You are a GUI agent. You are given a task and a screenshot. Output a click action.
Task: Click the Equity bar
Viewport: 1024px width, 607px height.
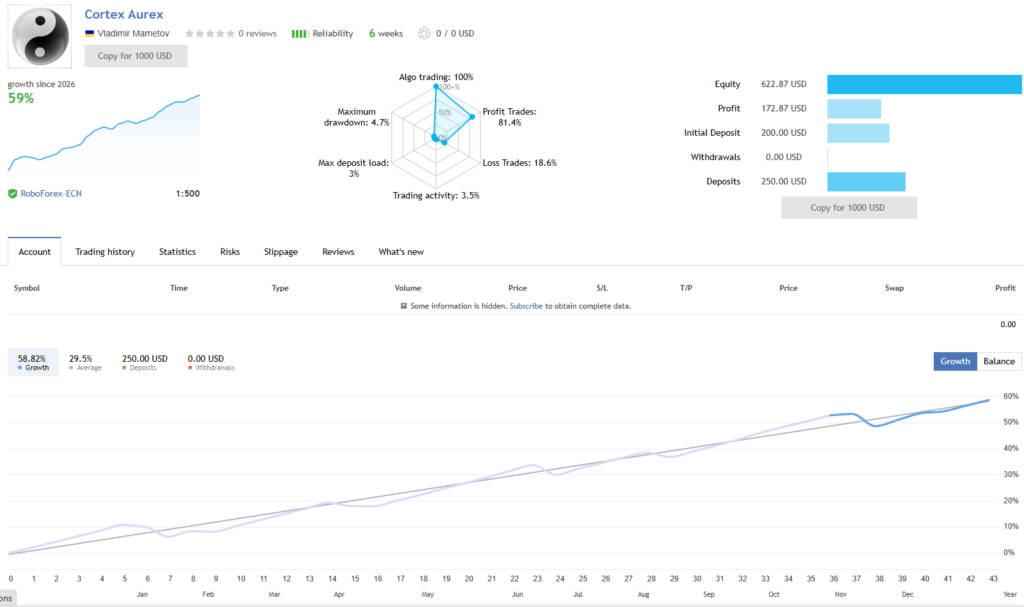924,84
